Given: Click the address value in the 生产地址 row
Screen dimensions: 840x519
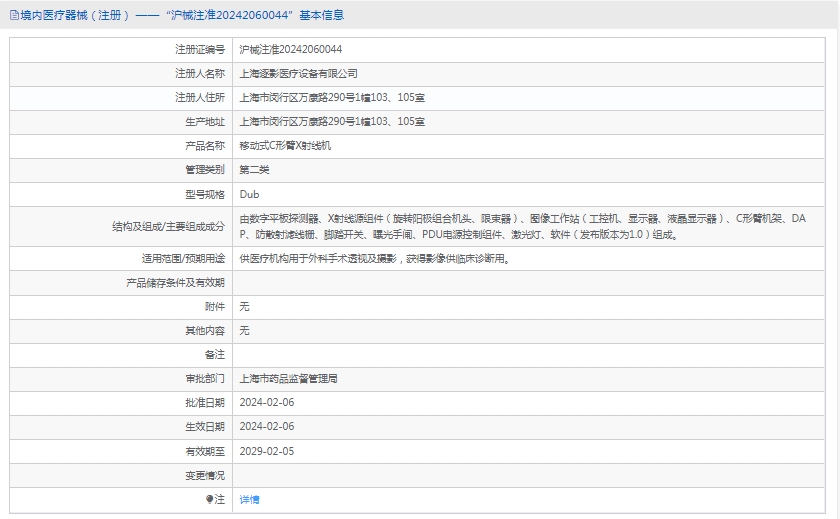Looking at the screenshot, I should point(332,121).
